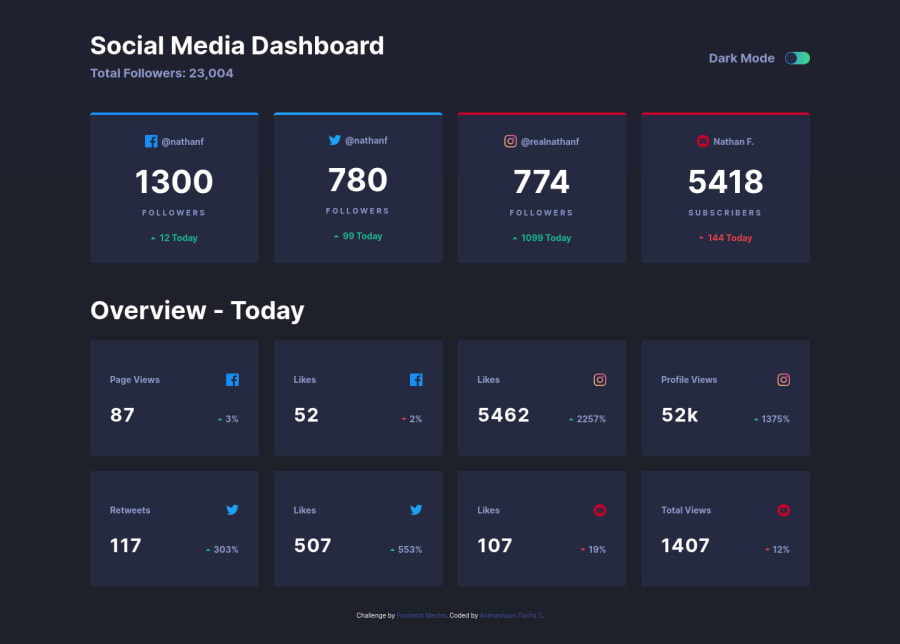Click the Facebook icon beside @nathanf username
The height and width of the screenshot is (644, 900).
coord(151,141)
